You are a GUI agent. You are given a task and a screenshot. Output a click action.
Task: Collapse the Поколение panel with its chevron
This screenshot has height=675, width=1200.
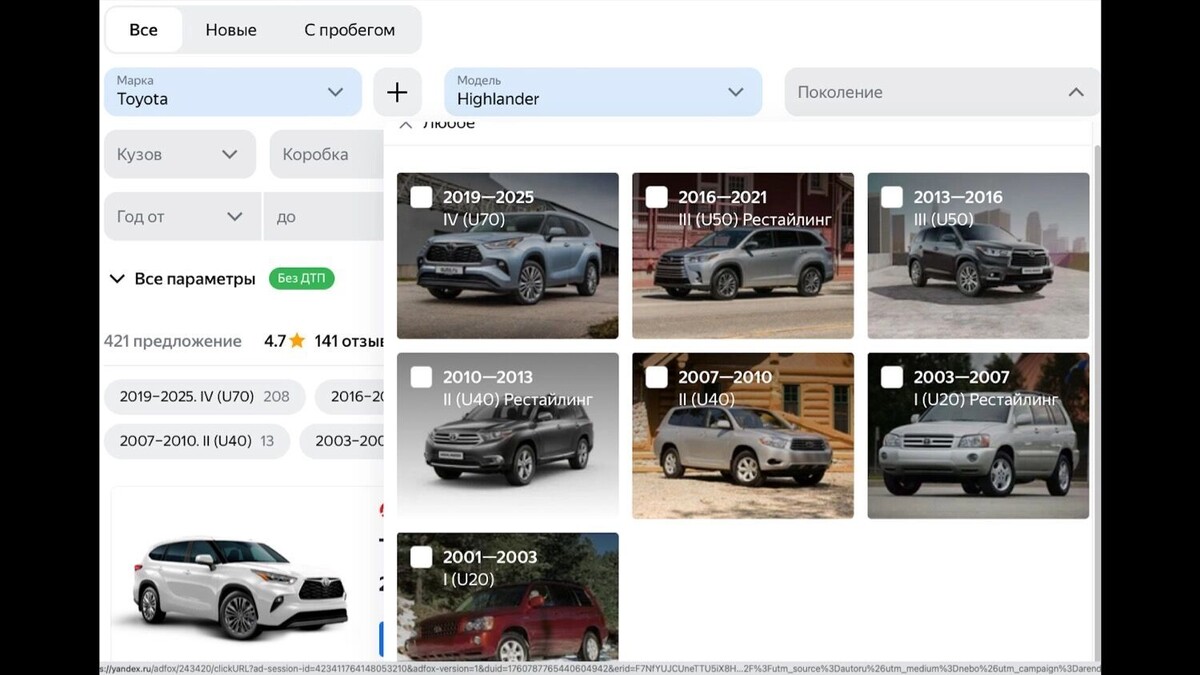1076,91
